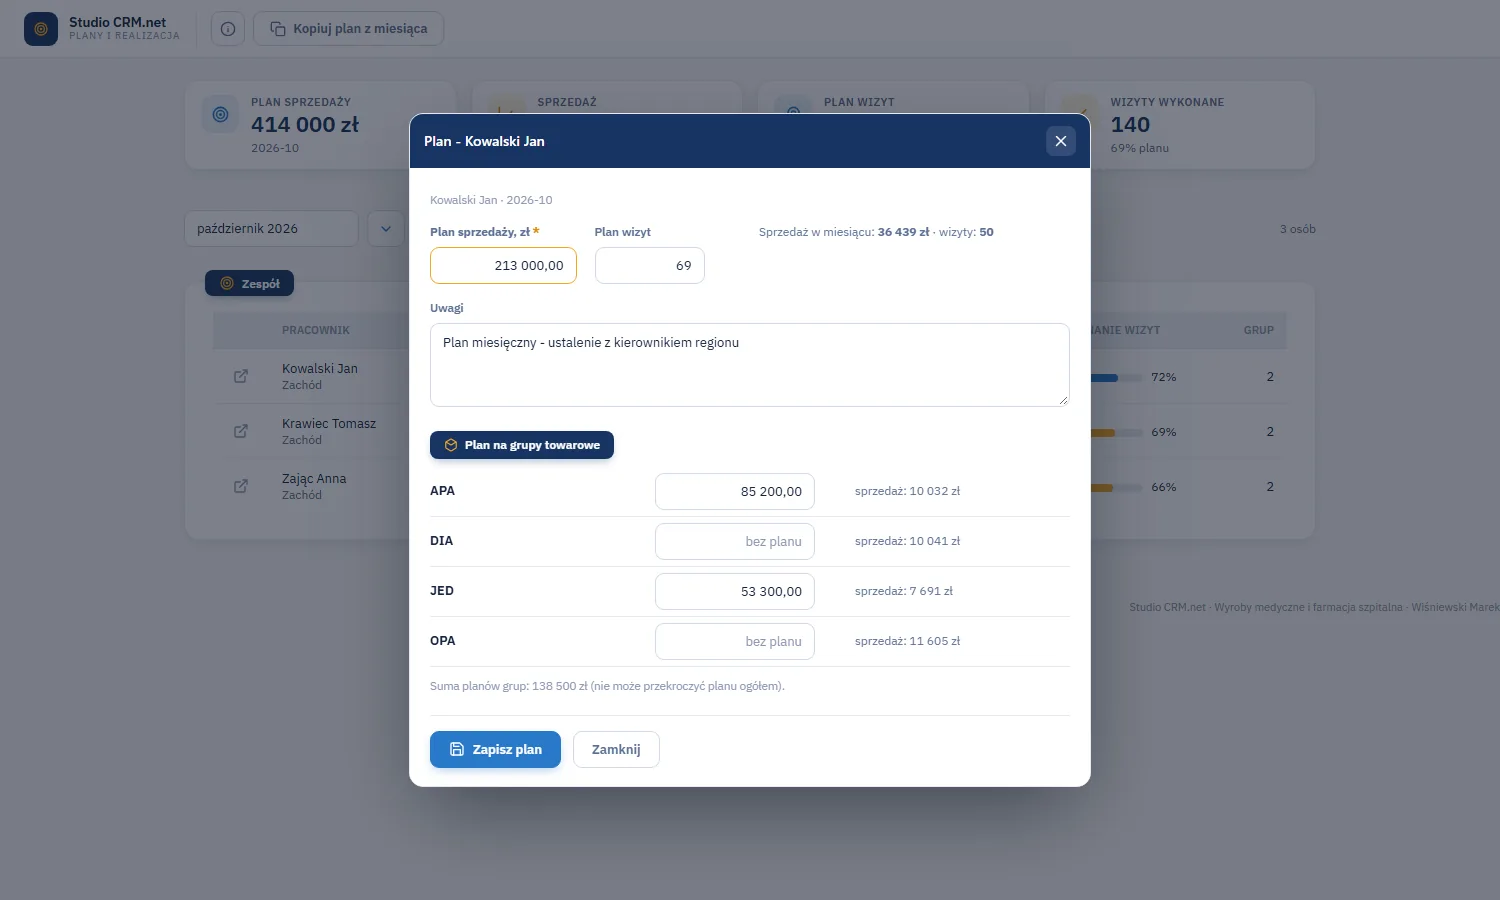Screen dimensions: 1500x900
Task: Click the Studio CRM.net logo icon
Action: click(x=41, y=29)
